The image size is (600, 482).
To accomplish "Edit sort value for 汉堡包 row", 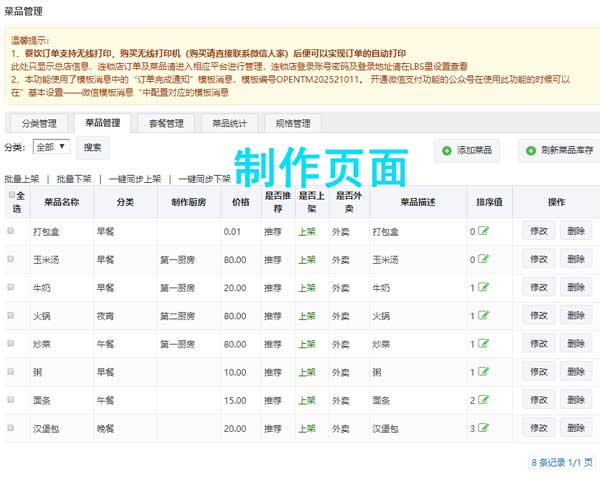I will click(483, 428).
